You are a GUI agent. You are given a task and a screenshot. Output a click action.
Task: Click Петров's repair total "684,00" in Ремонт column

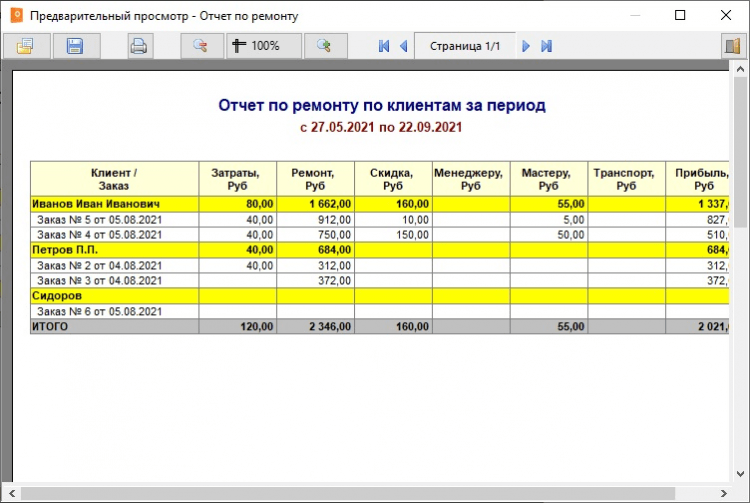[x=334, y=250]
